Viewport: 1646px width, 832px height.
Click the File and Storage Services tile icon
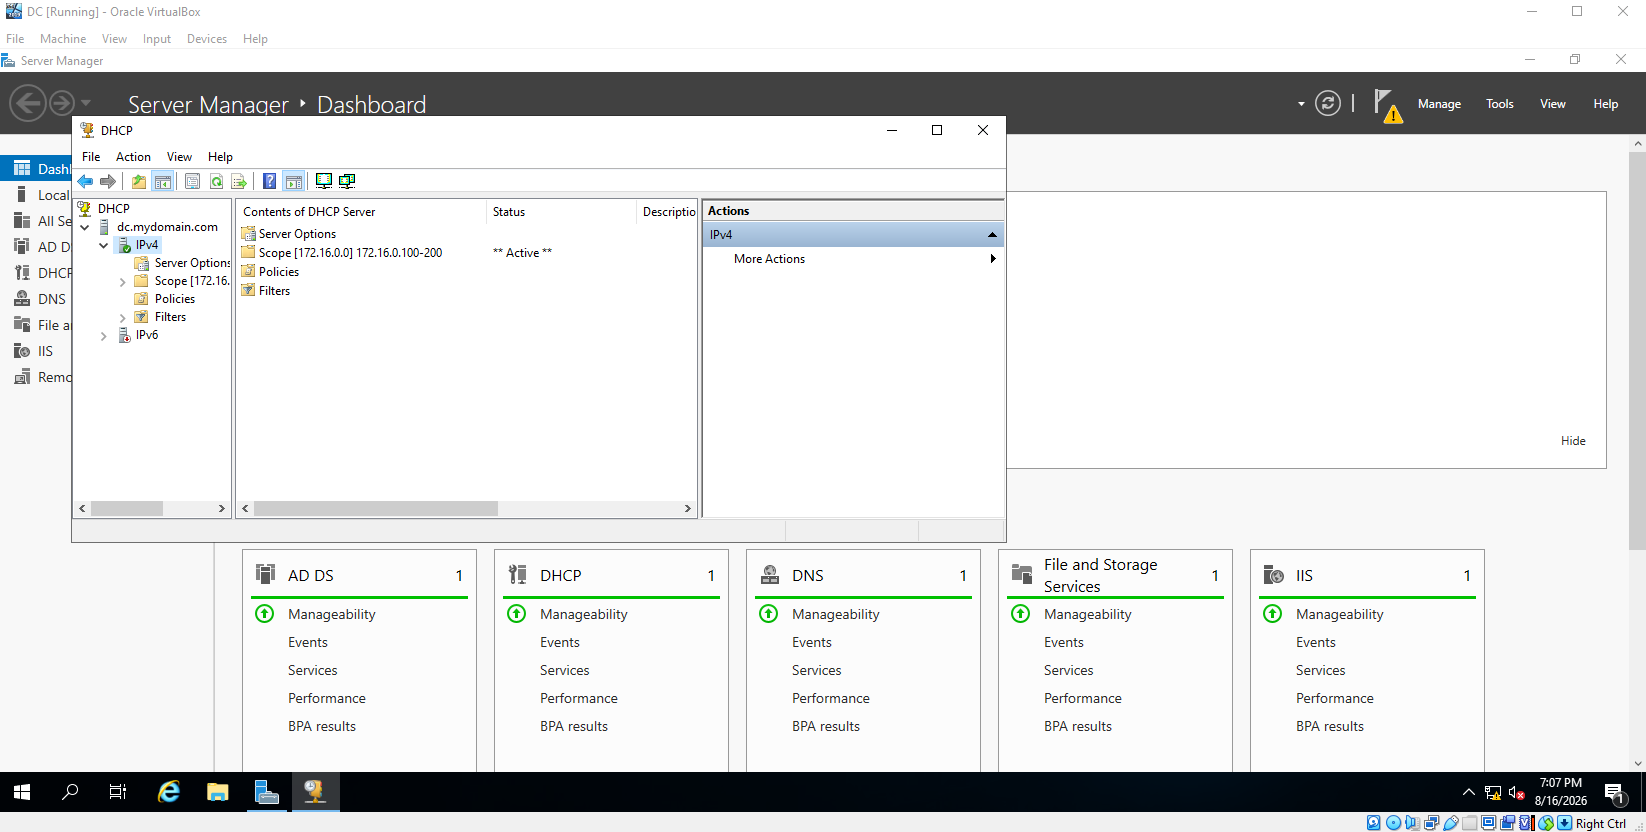click(x=1022, y=574)
